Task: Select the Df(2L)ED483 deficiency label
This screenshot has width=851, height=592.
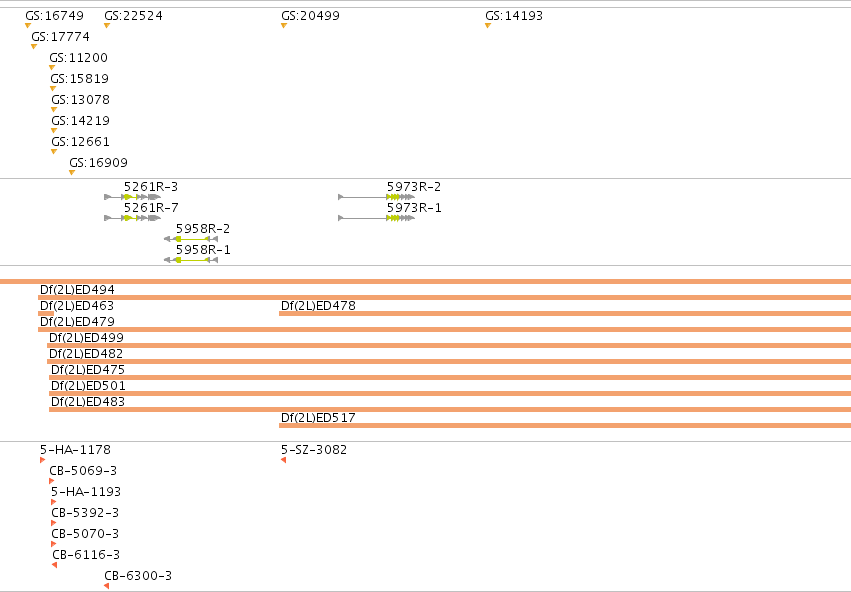Action: pos(88,402)
